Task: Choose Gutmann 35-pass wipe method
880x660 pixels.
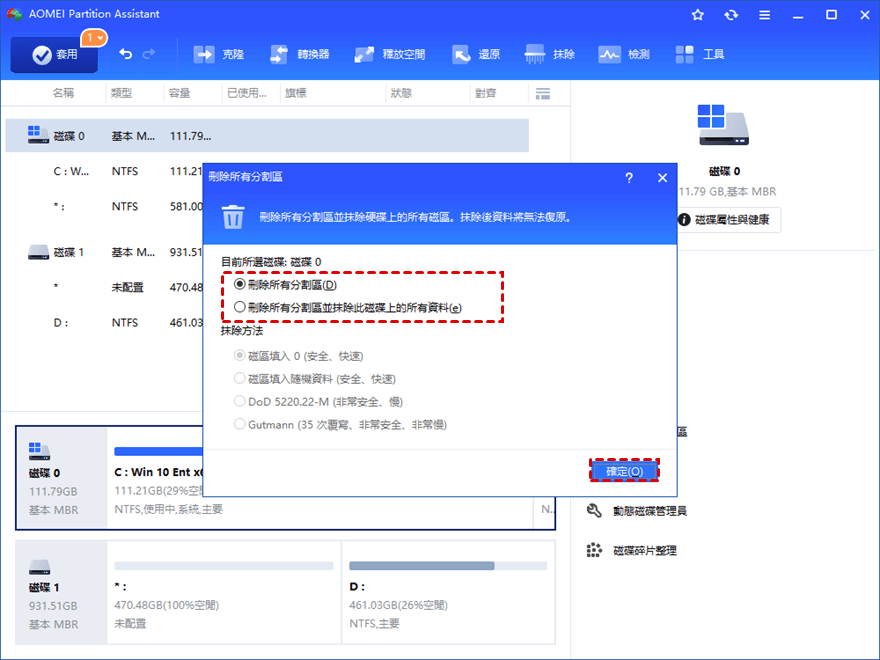Action: [x=340, y=425]
